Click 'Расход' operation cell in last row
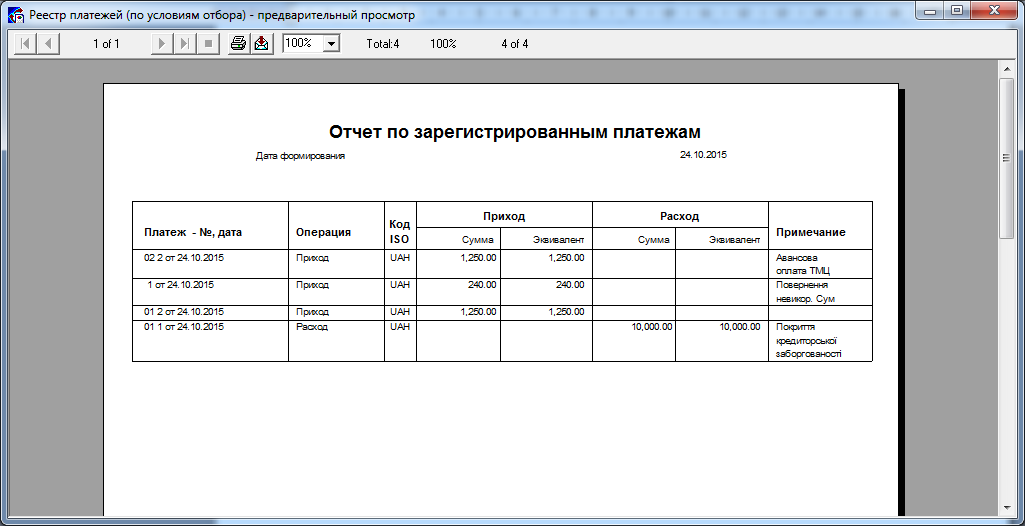 [312, 327]
